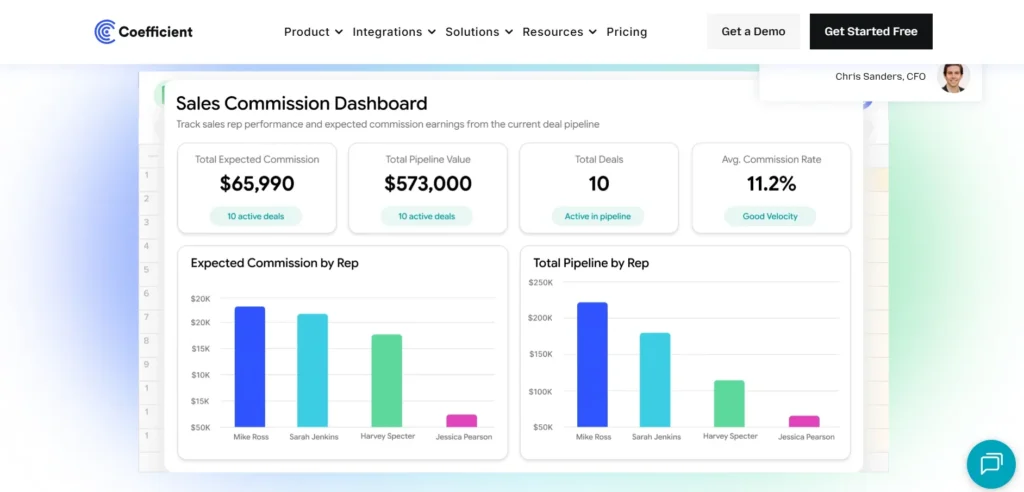Click Total Pipeline Value card label

(428, 159)
